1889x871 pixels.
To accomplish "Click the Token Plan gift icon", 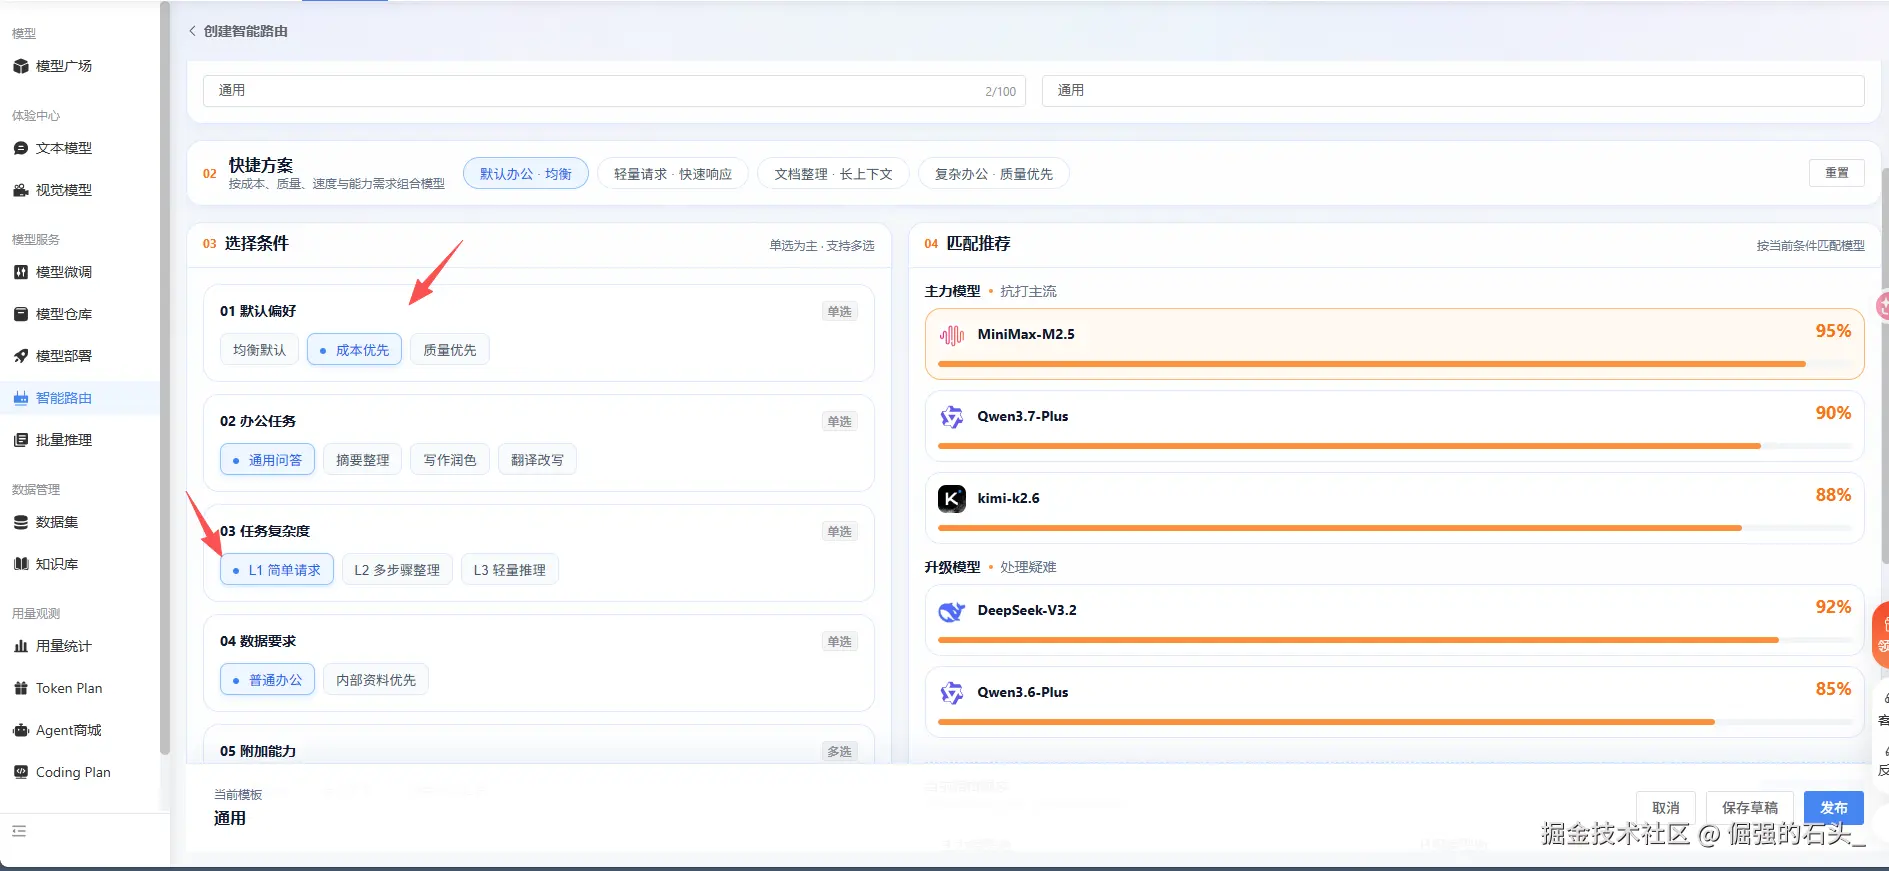I will (x=20, y=688).
